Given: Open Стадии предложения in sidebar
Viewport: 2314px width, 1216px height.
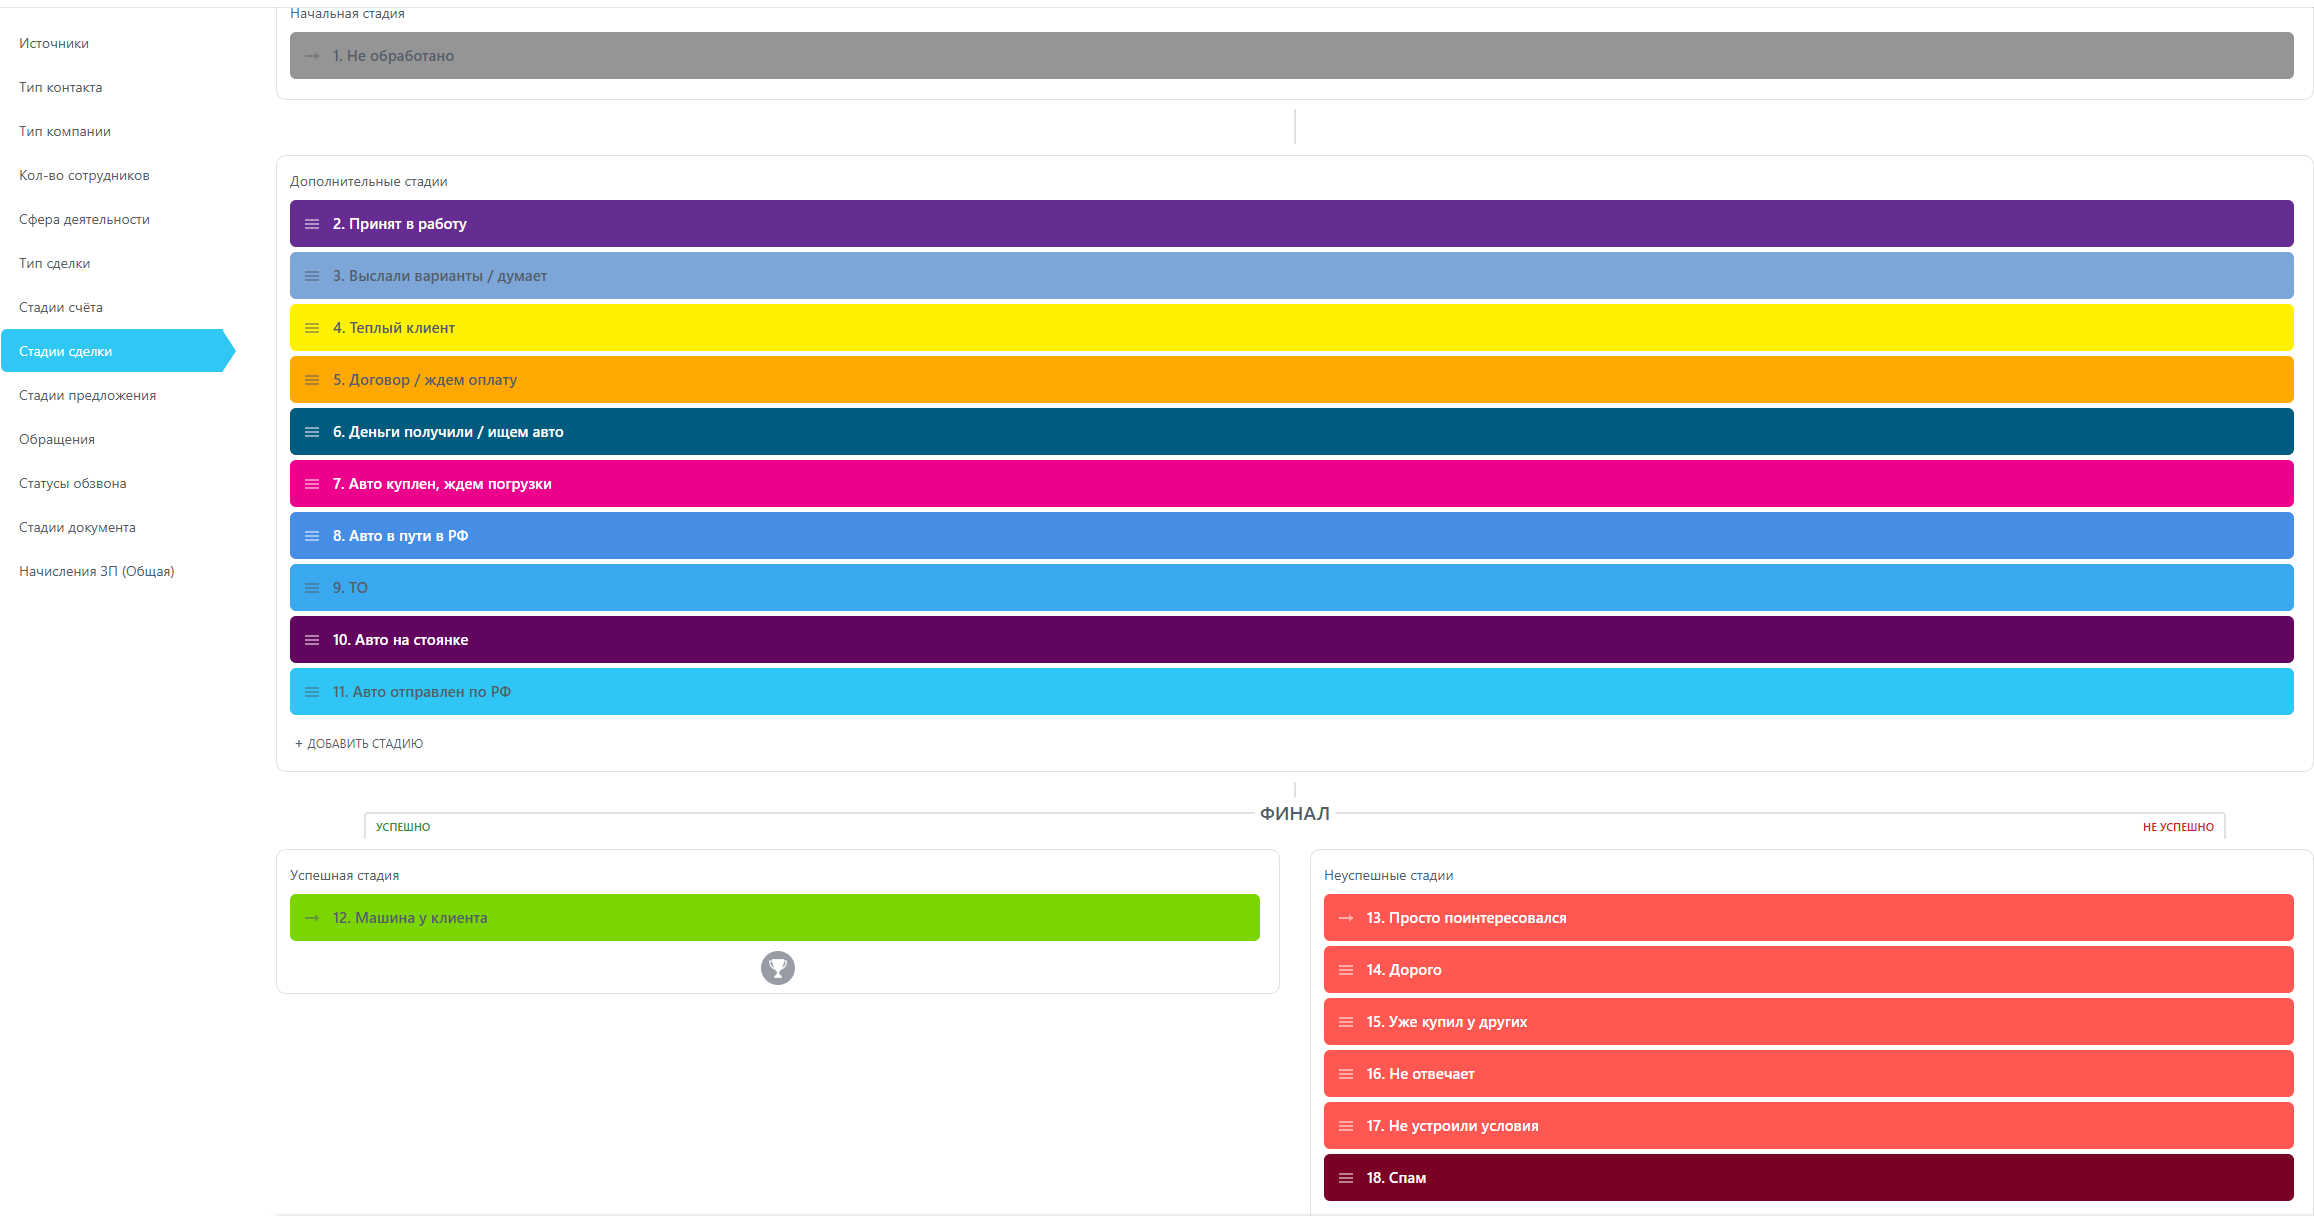Looking at the screenshot, I should coord(88,396).
